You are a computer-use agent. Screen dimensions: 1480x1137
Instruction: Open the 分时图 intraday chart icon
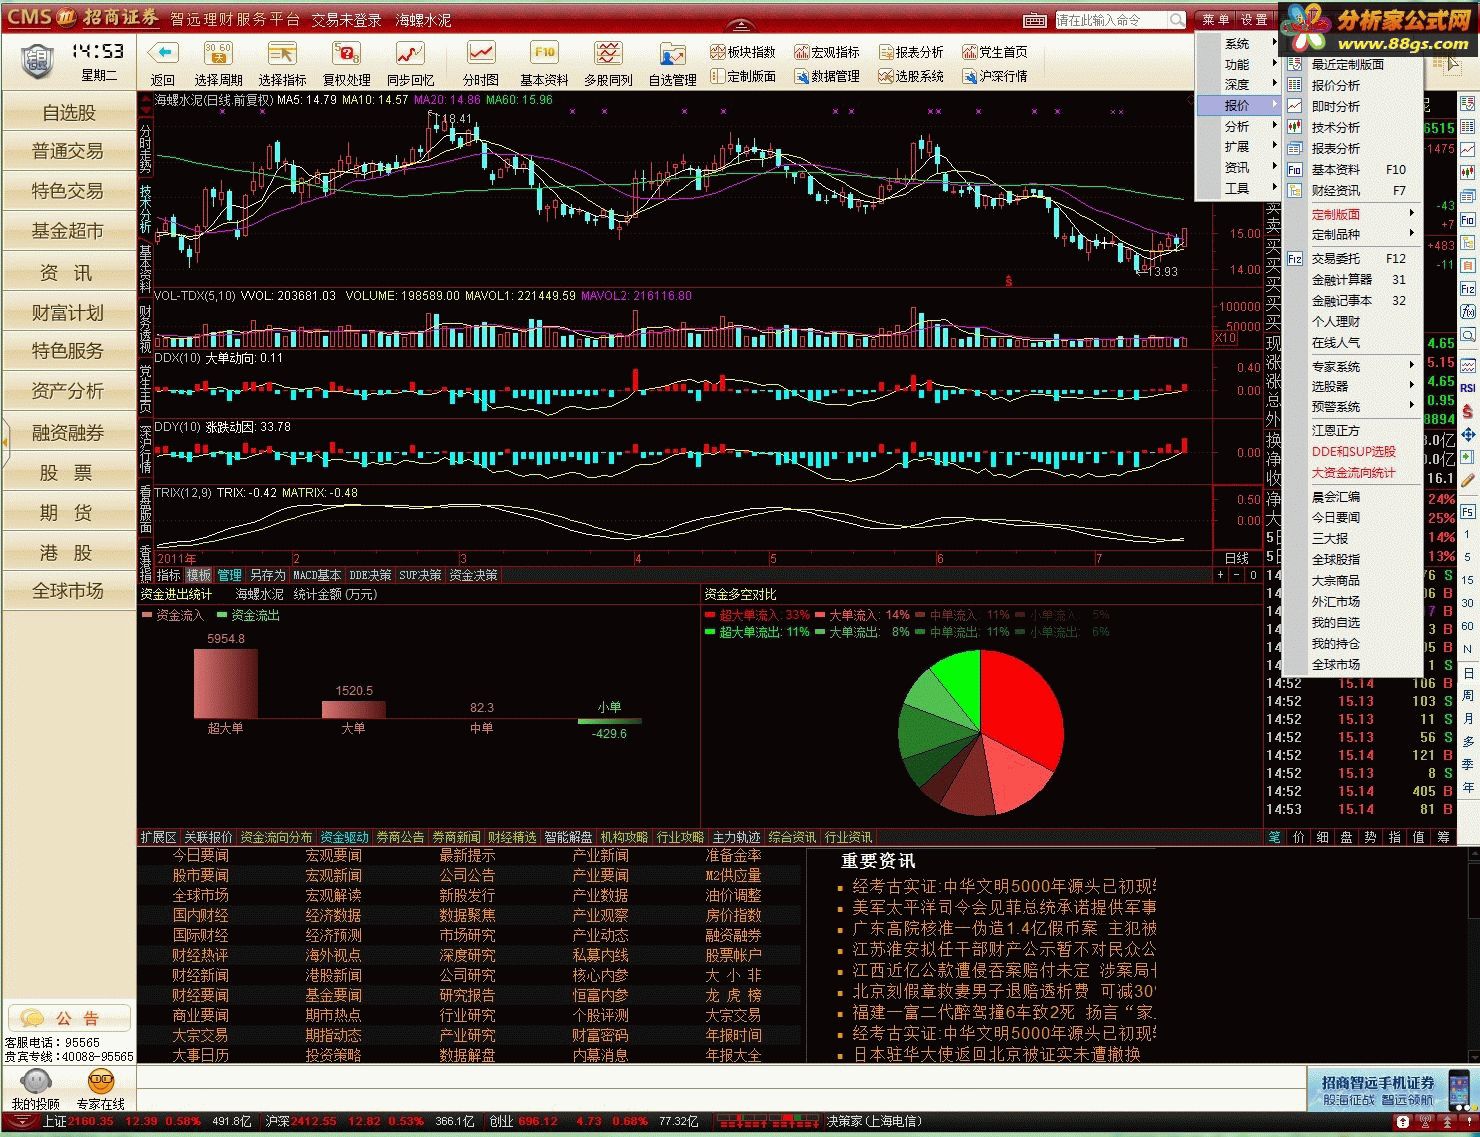481,53
